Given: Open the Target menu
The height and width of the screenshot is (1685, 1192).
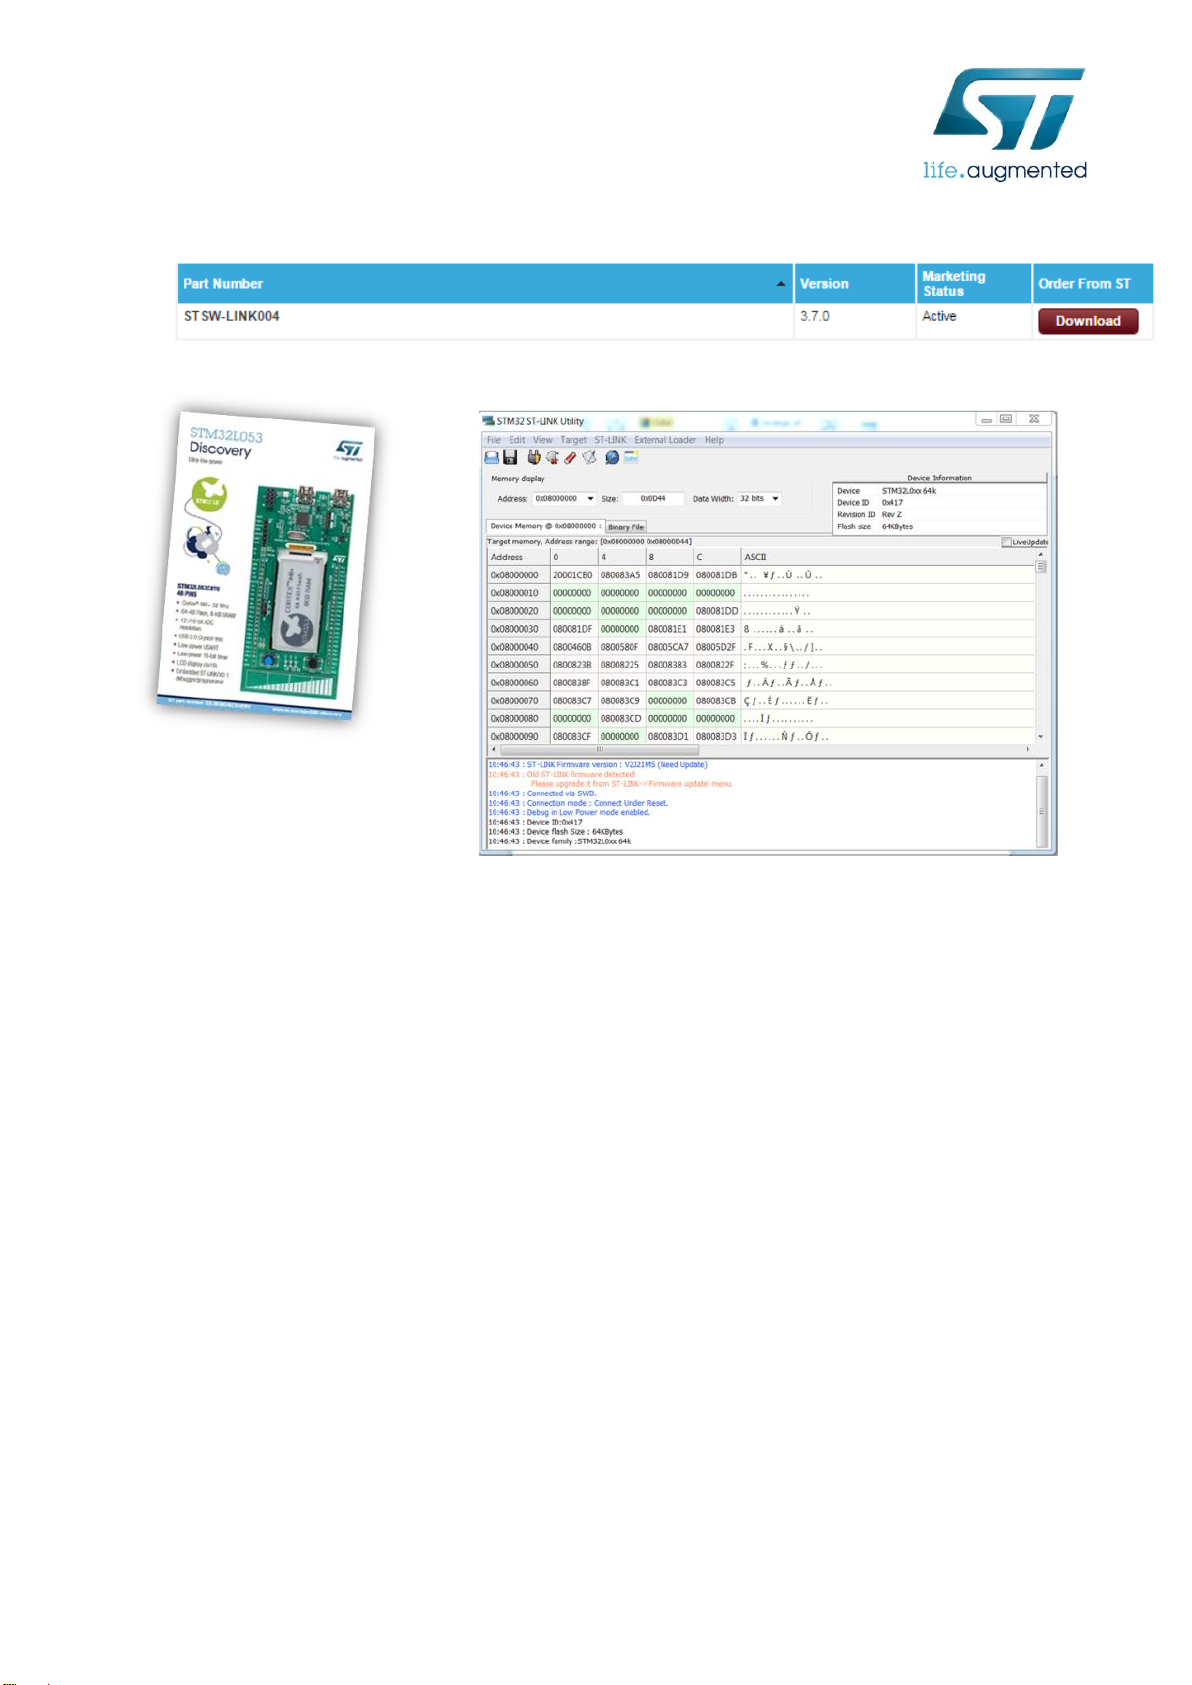Looking at the screenshot, I should coord(573,440).
